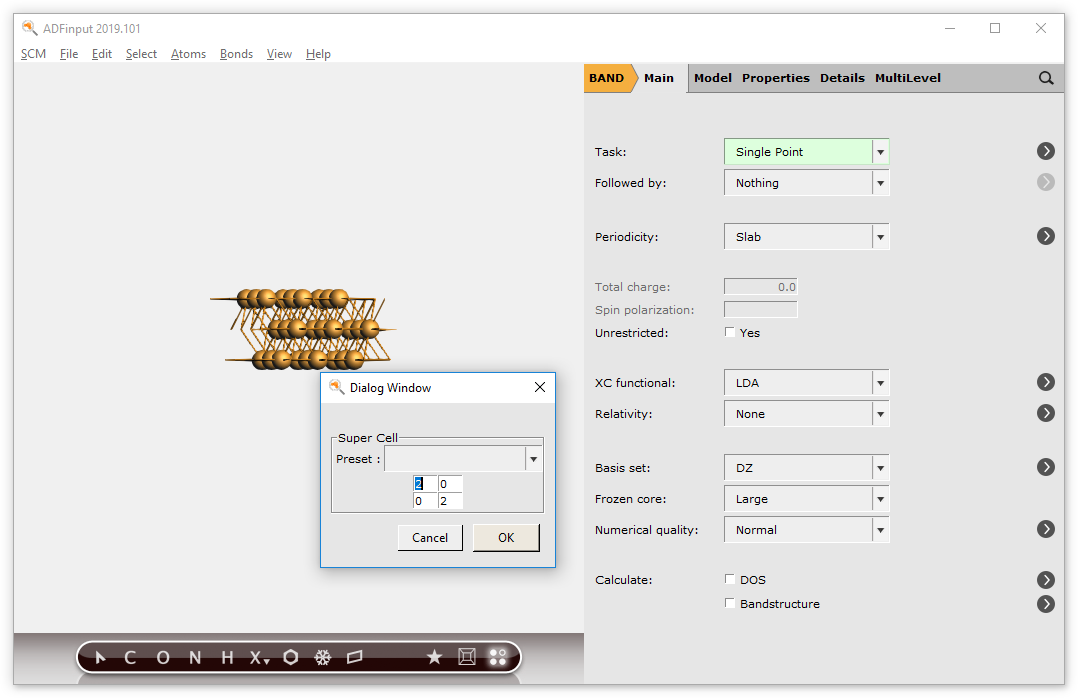Select the pointer/selection tool in toolbar
1078x698 pixels.
[x=99, y=657]
